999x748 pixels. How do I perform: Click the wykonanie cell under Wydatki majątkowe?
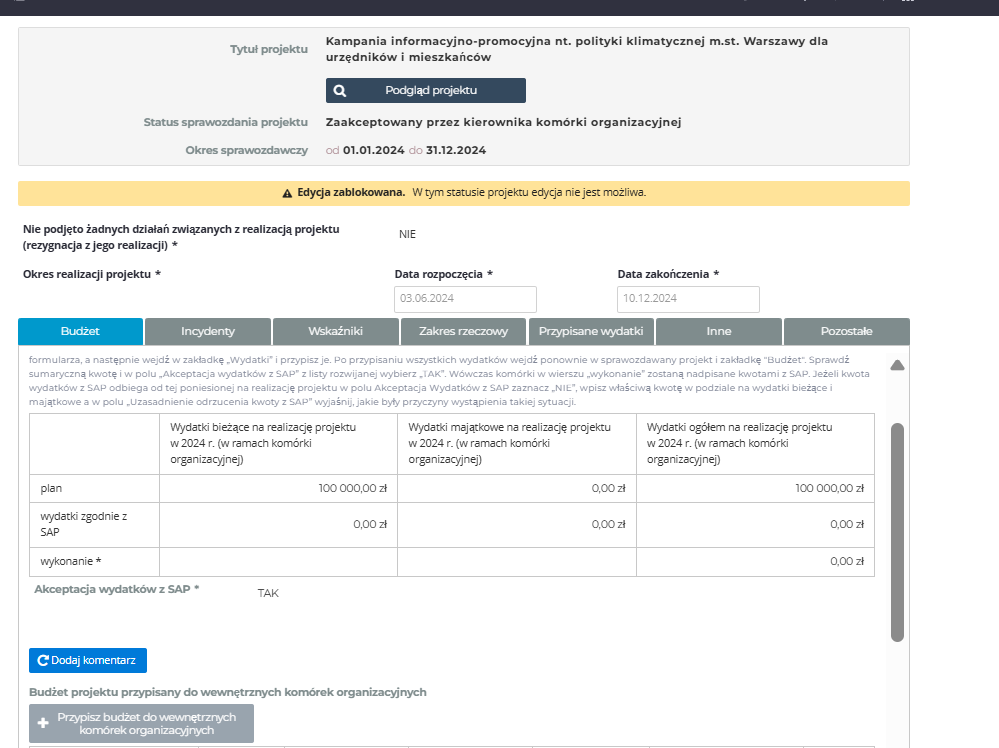click(516, 561)
